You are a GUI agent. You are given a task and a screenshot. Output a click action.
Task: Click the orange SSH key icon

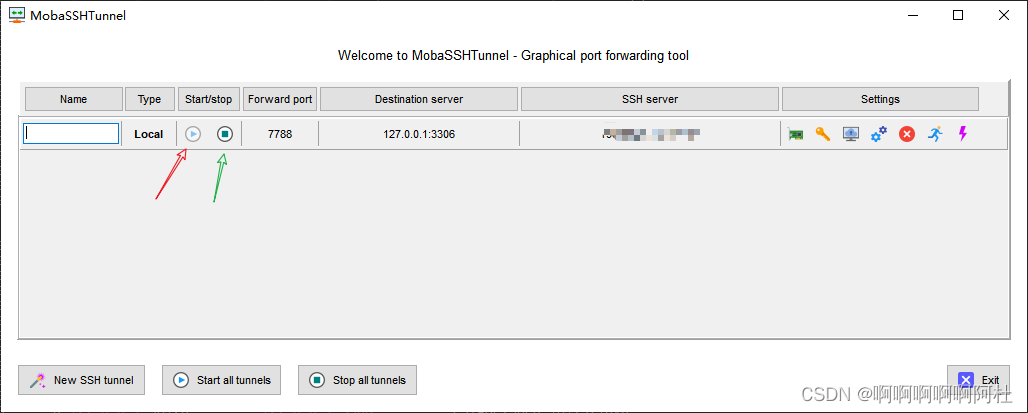coord(823,134)
